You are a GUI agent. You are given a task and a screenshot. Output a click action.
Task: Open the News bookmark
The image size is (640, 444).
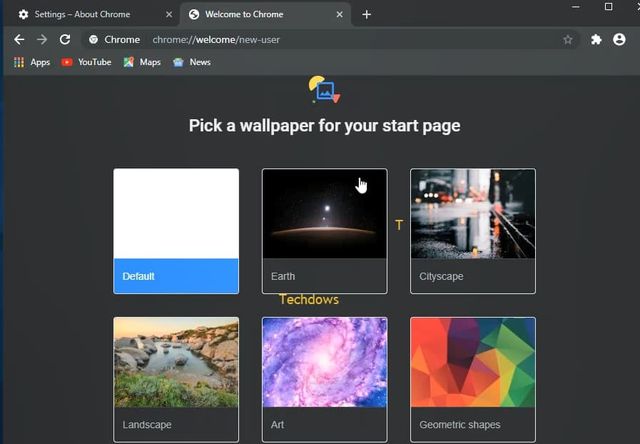coord(192,62)
